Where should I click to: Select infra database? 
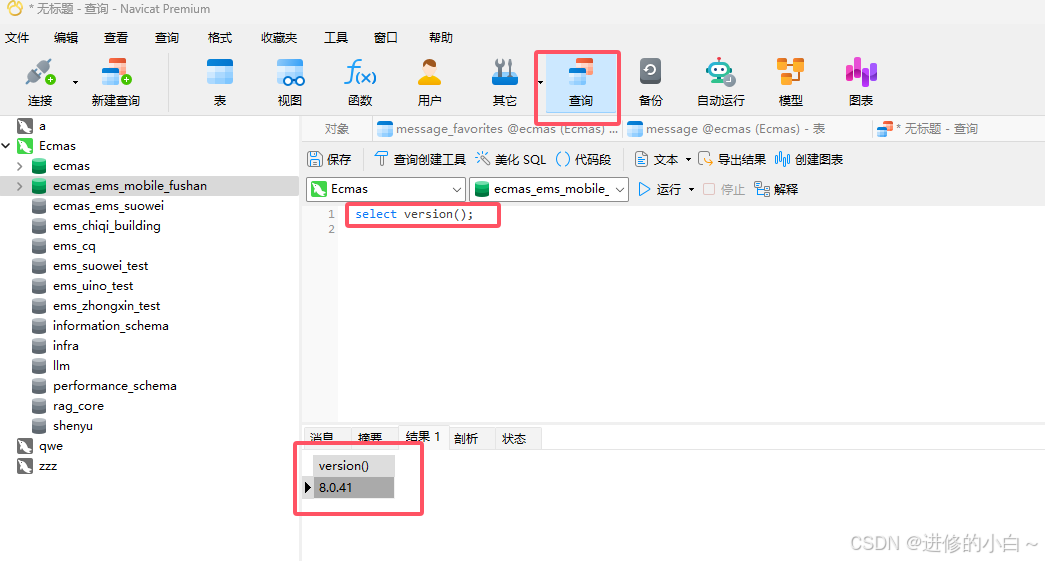pos(66,346)
